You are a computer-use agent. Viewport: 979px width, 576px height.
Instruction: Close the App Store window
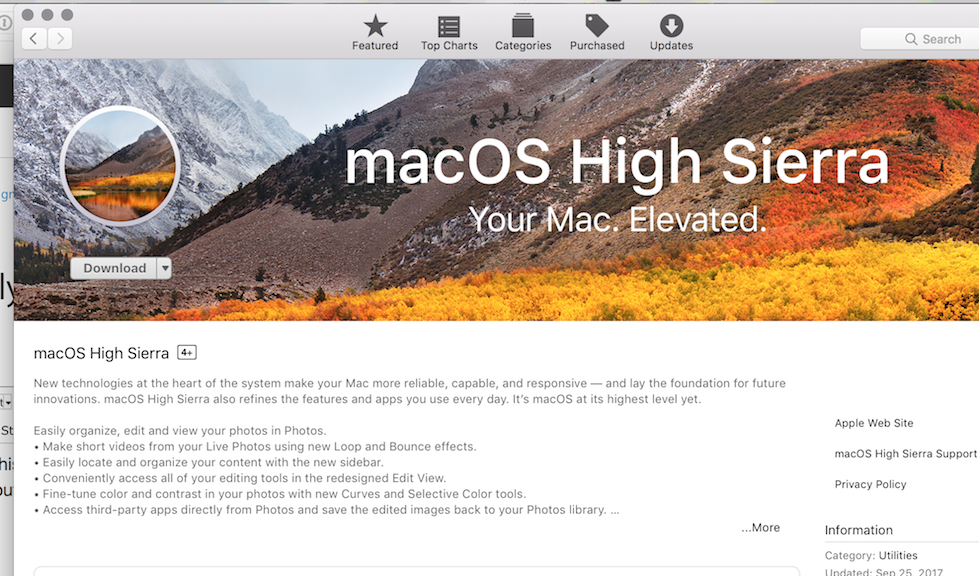click(x=27, y=14)
